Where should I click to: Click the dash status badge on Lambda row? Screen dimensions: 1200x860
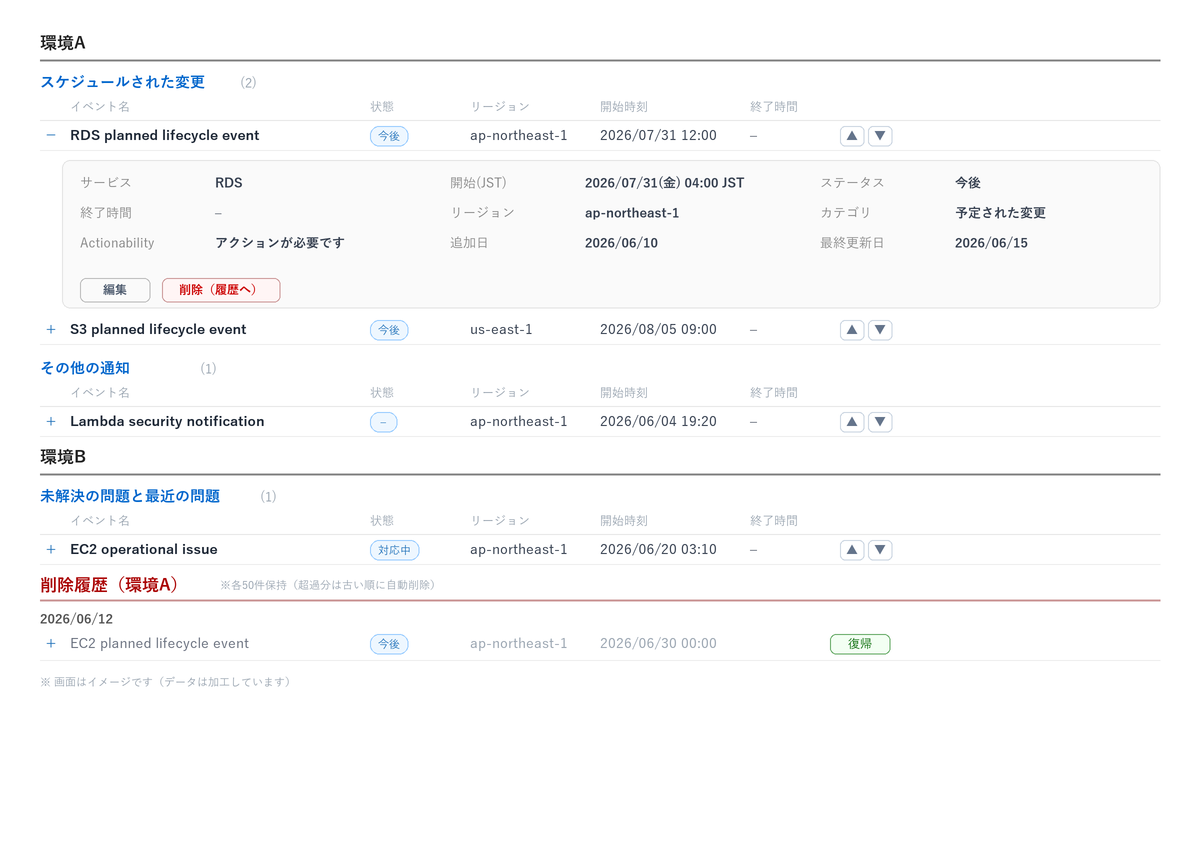point(383,422)
